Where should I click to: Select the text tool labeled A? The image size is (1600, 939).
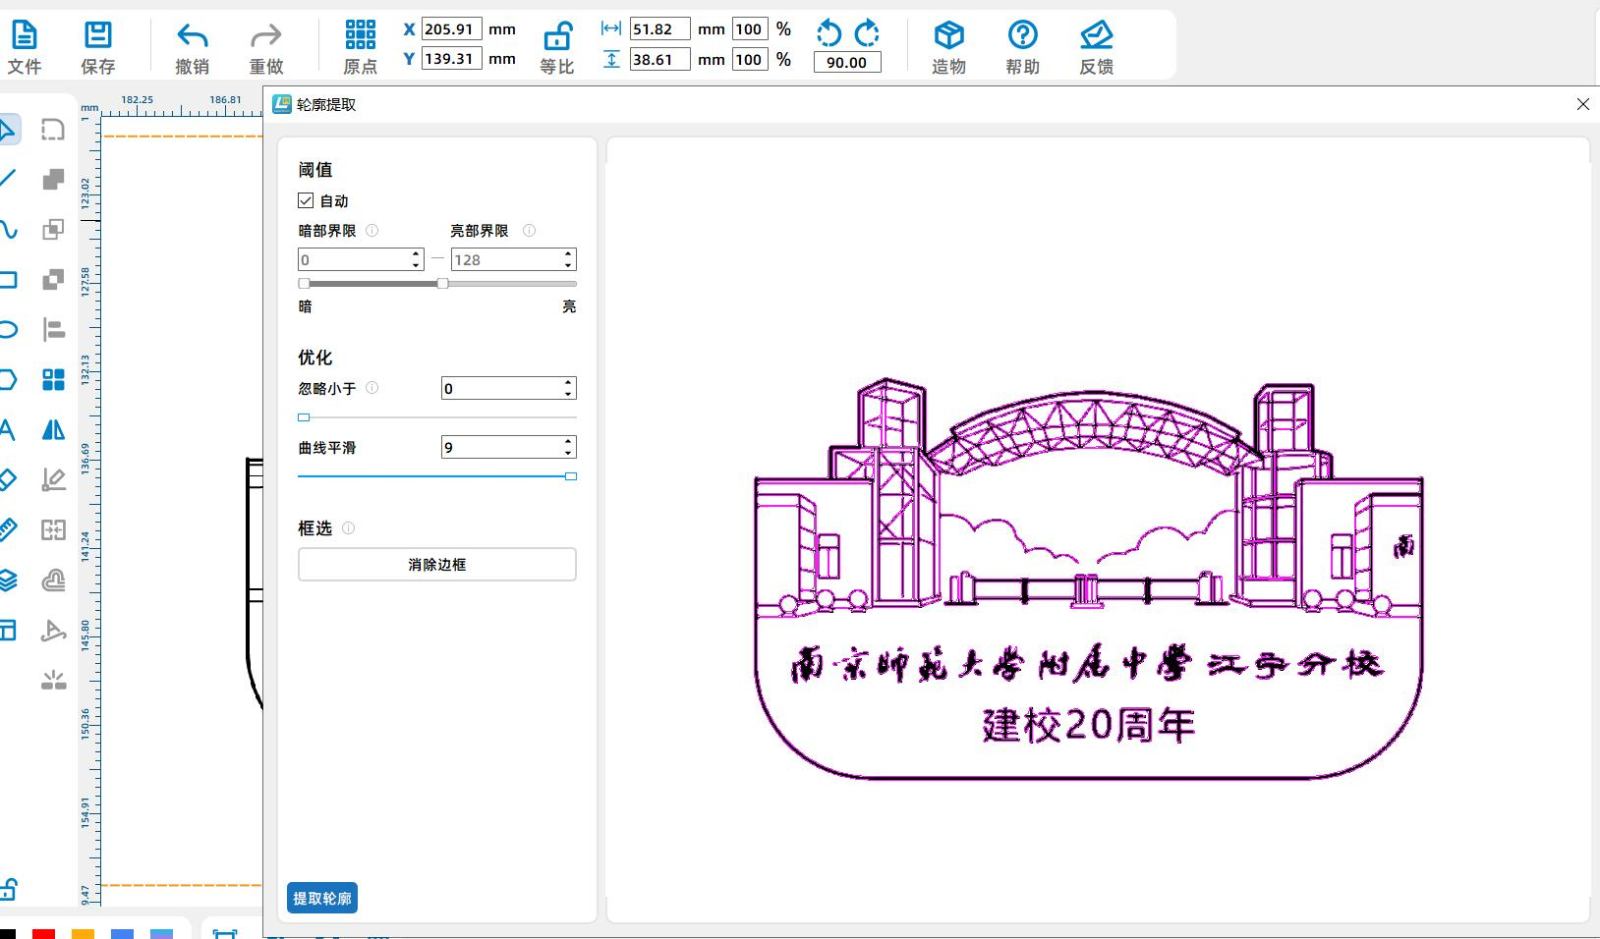pyautogui.click(x=9, y=429)
